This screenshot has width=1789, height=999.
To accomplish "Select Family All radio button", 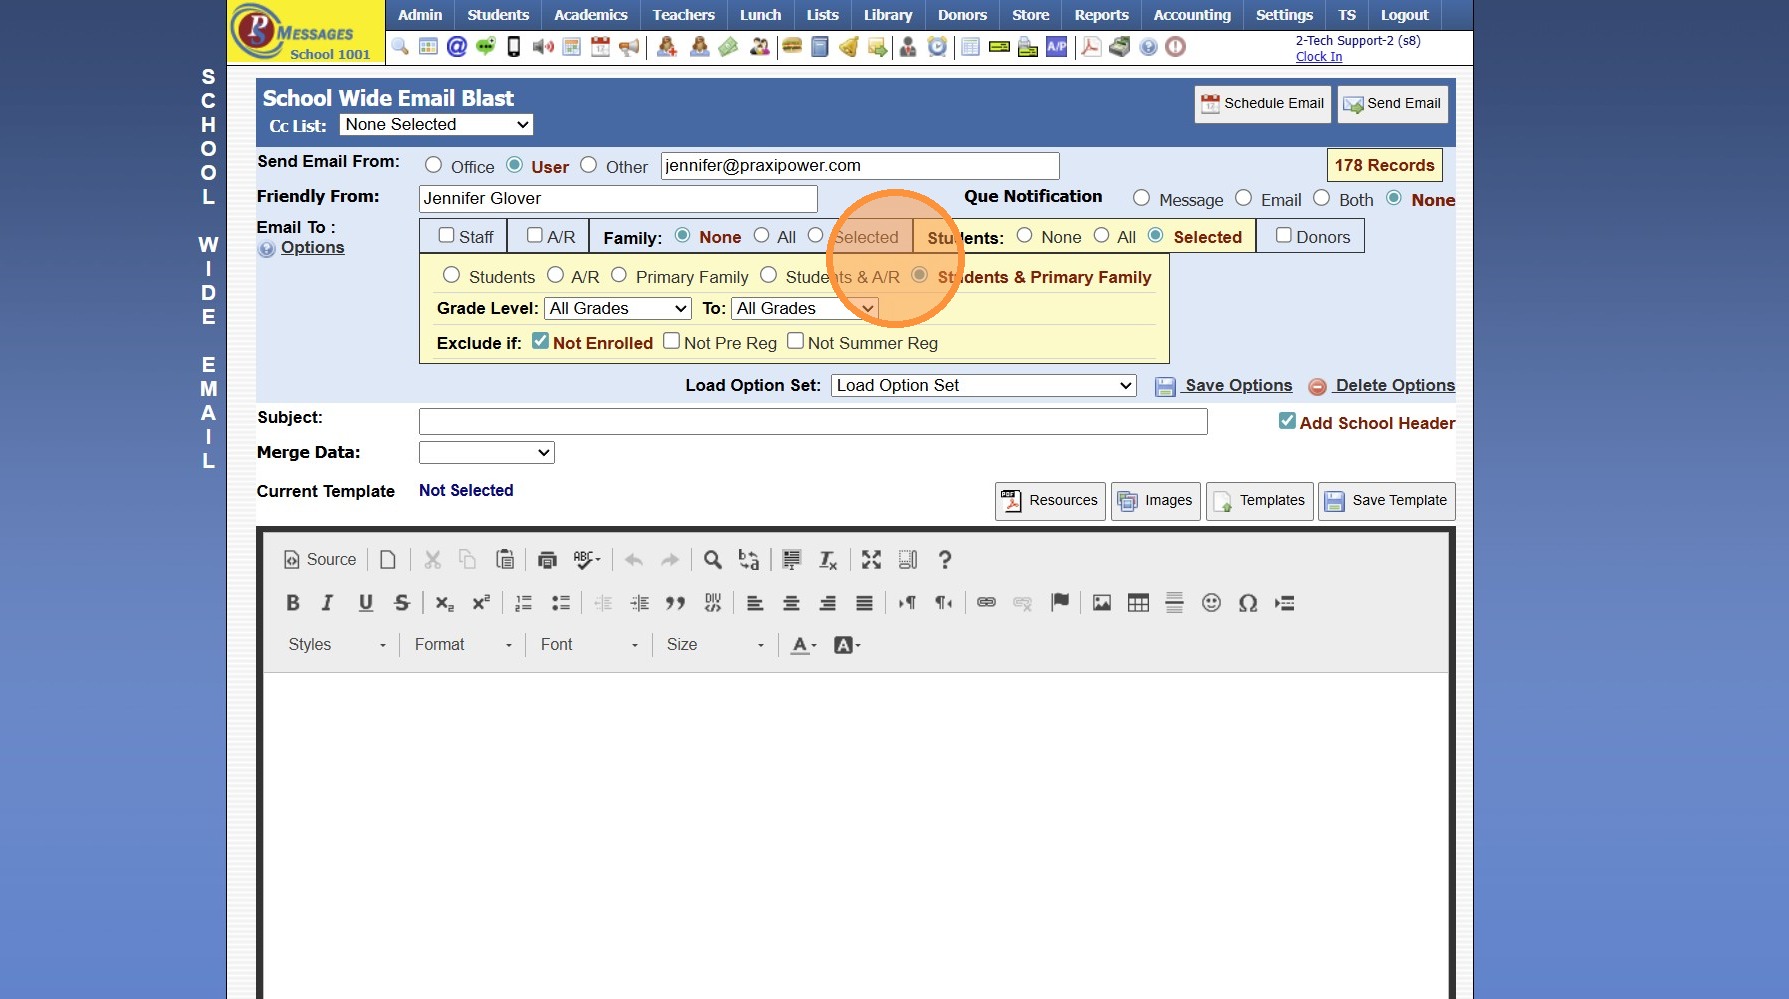I will (x=762, y=235).
